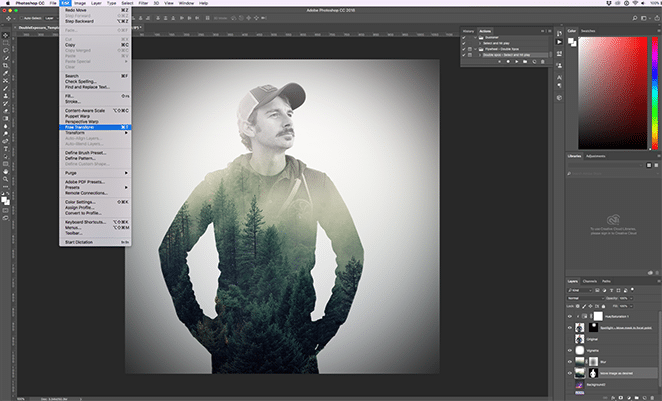Collapse the Double Xpos action set

point(475,49)
